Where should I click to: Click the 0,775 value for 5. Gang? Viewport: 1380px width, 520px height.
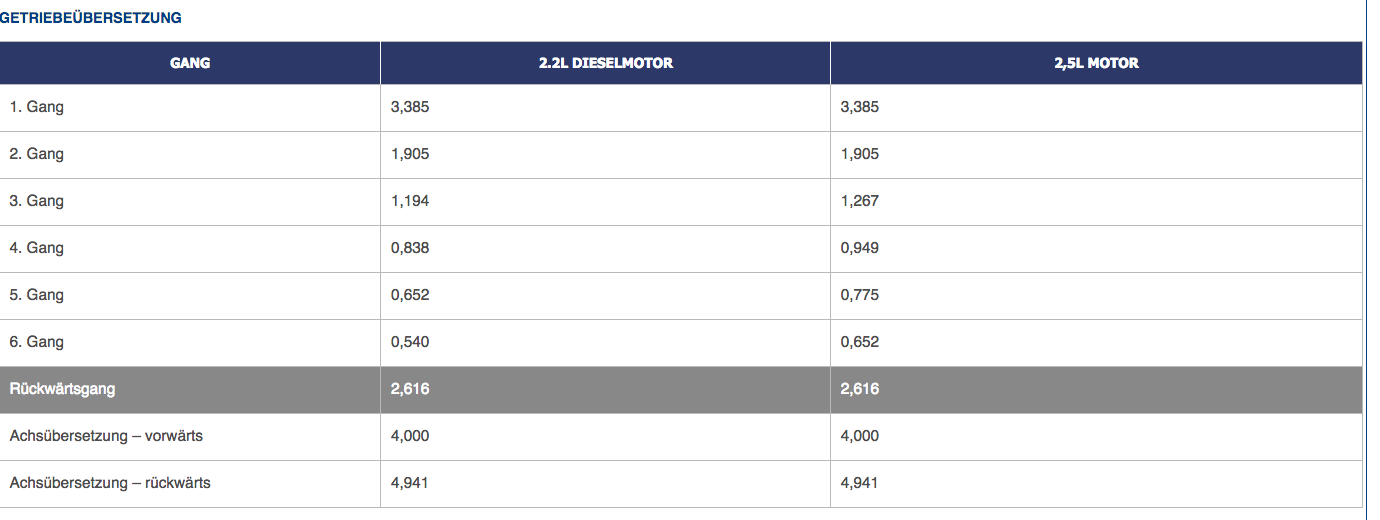click(x=860, y=295)
